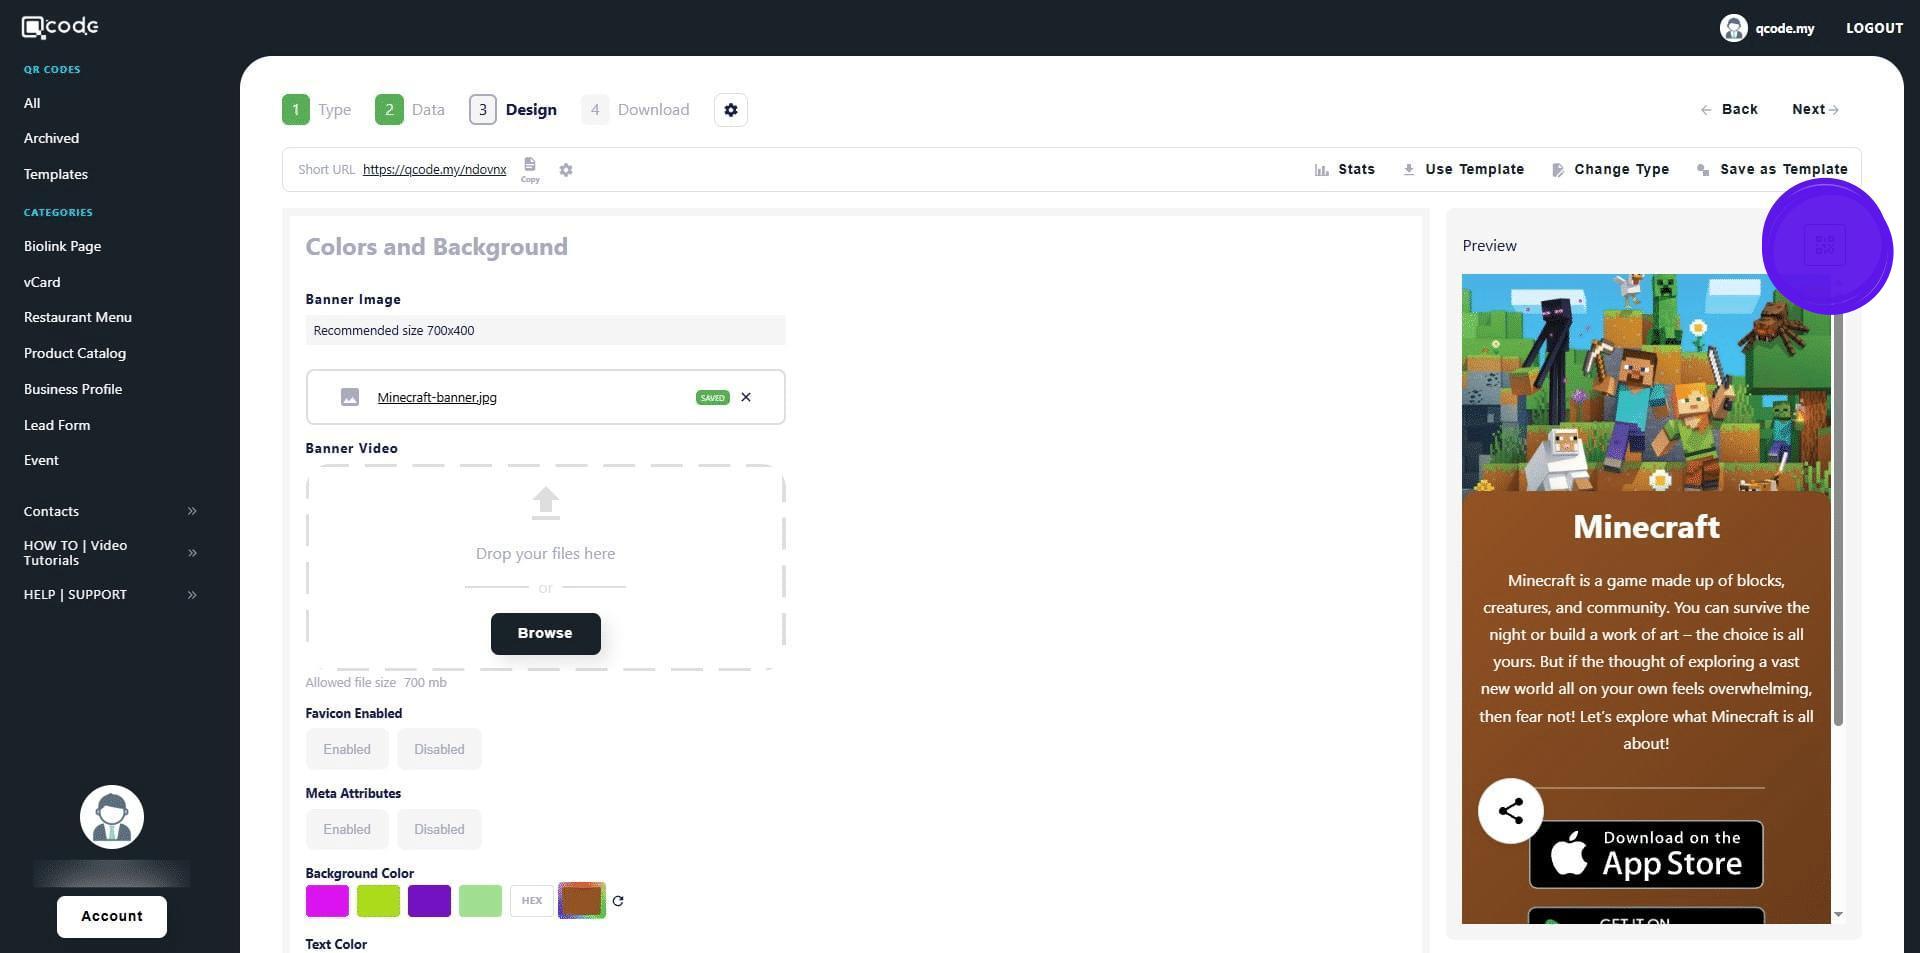Open short URL settings gear
Viewport: 1920px width, 953px height.
(566, 170)
